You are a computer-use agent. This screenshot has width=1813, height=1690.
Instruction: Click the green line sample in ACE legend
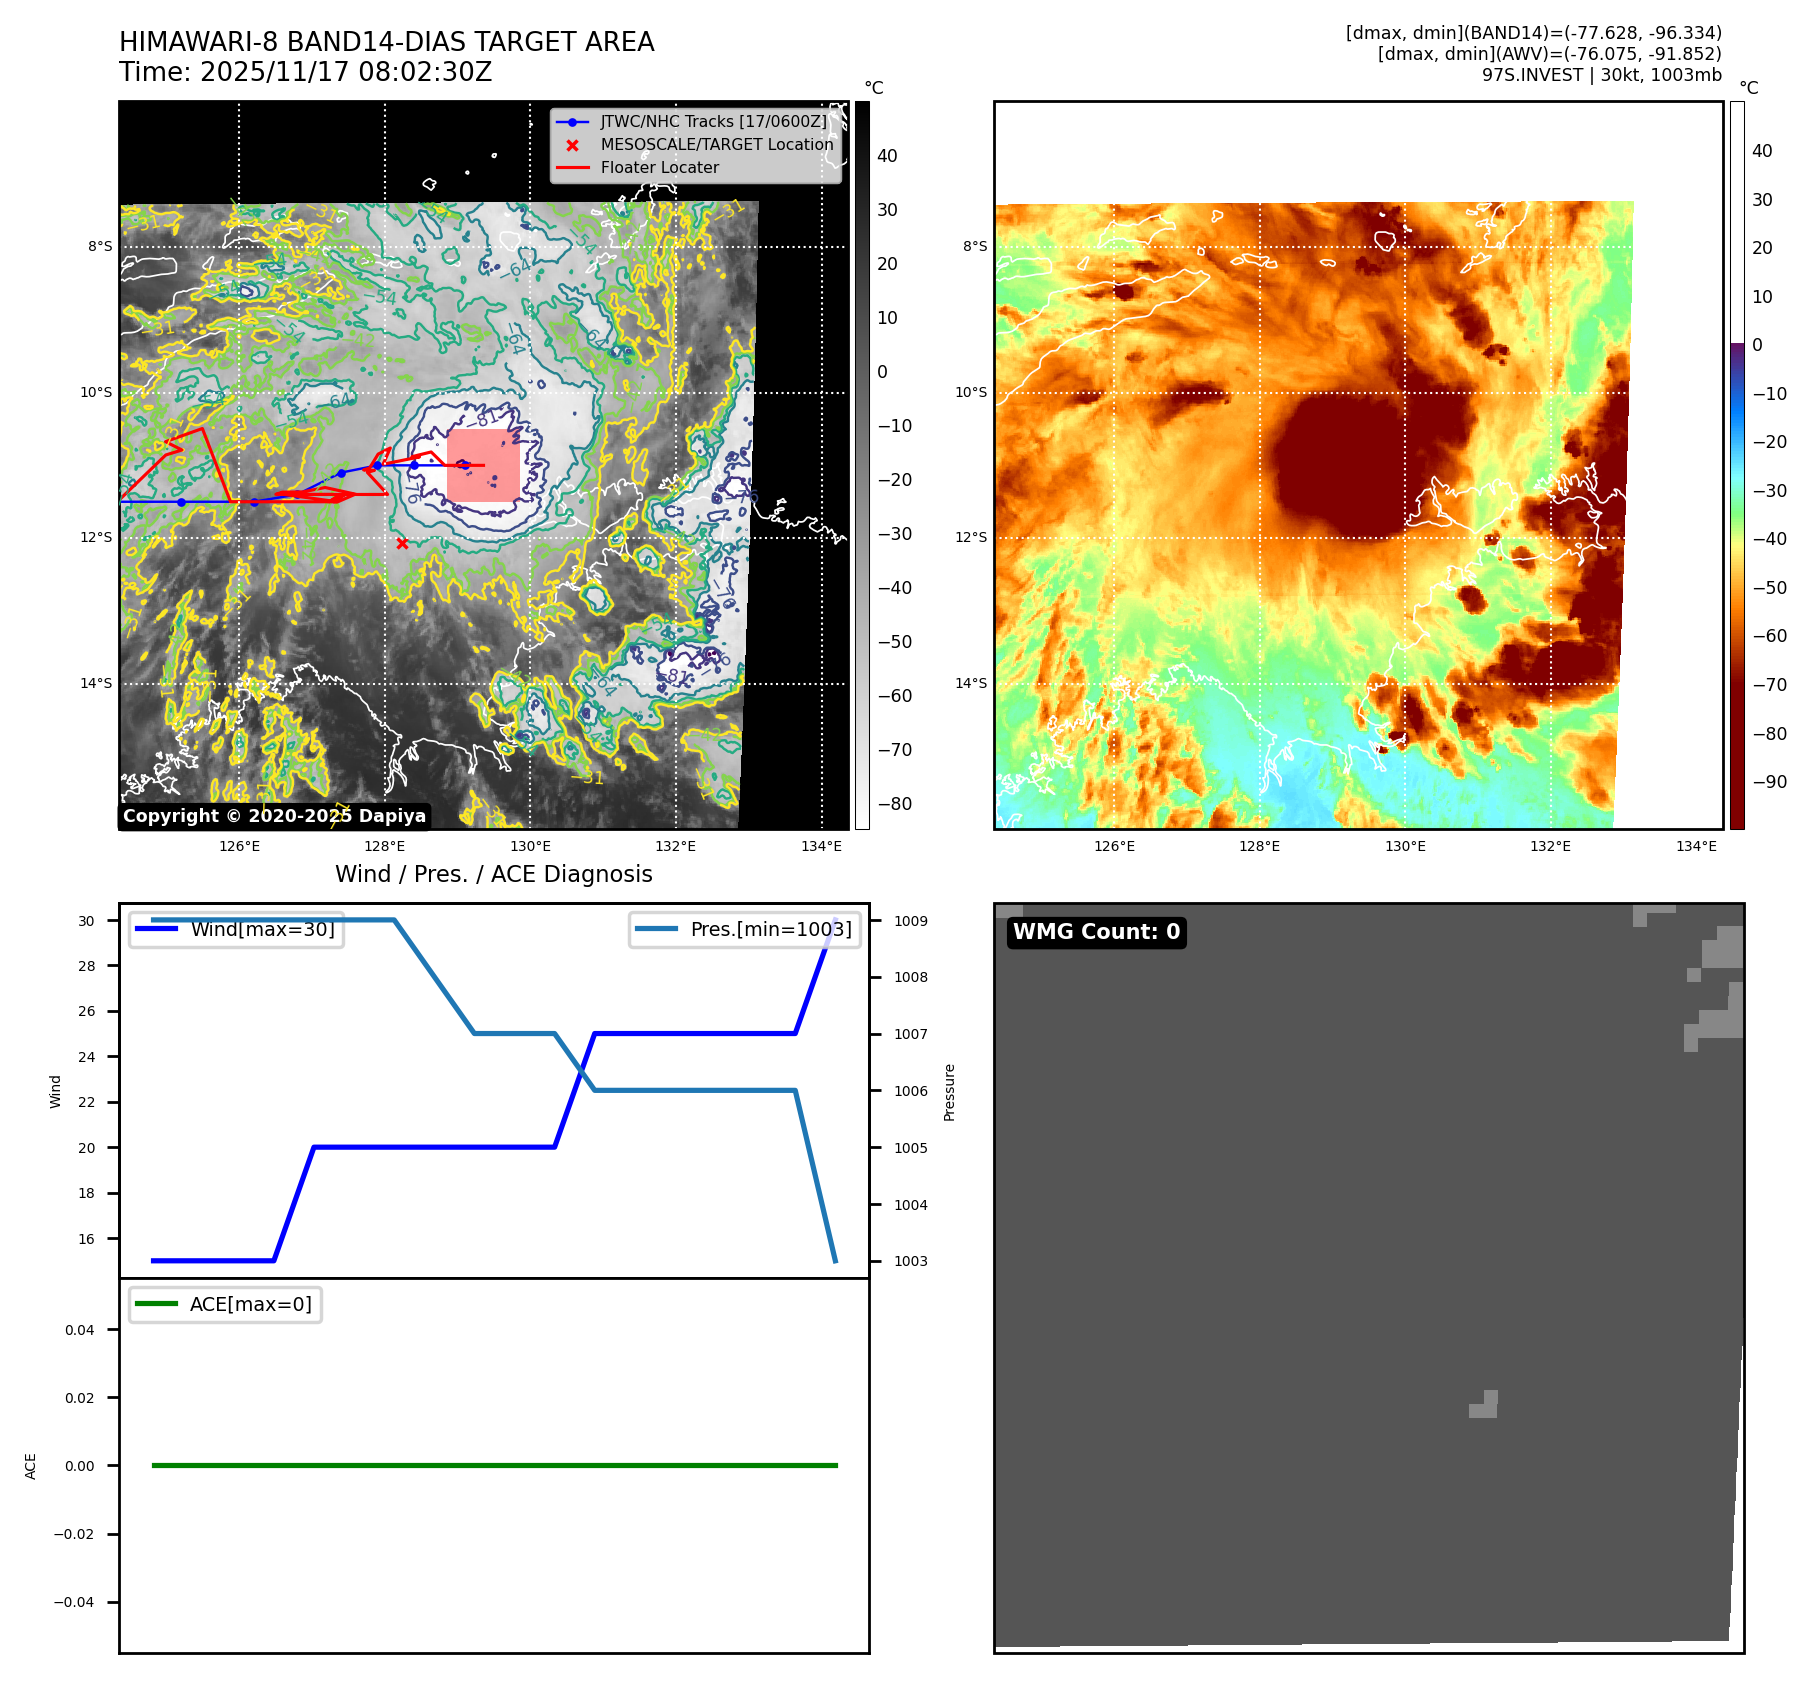click(156, 1304)
